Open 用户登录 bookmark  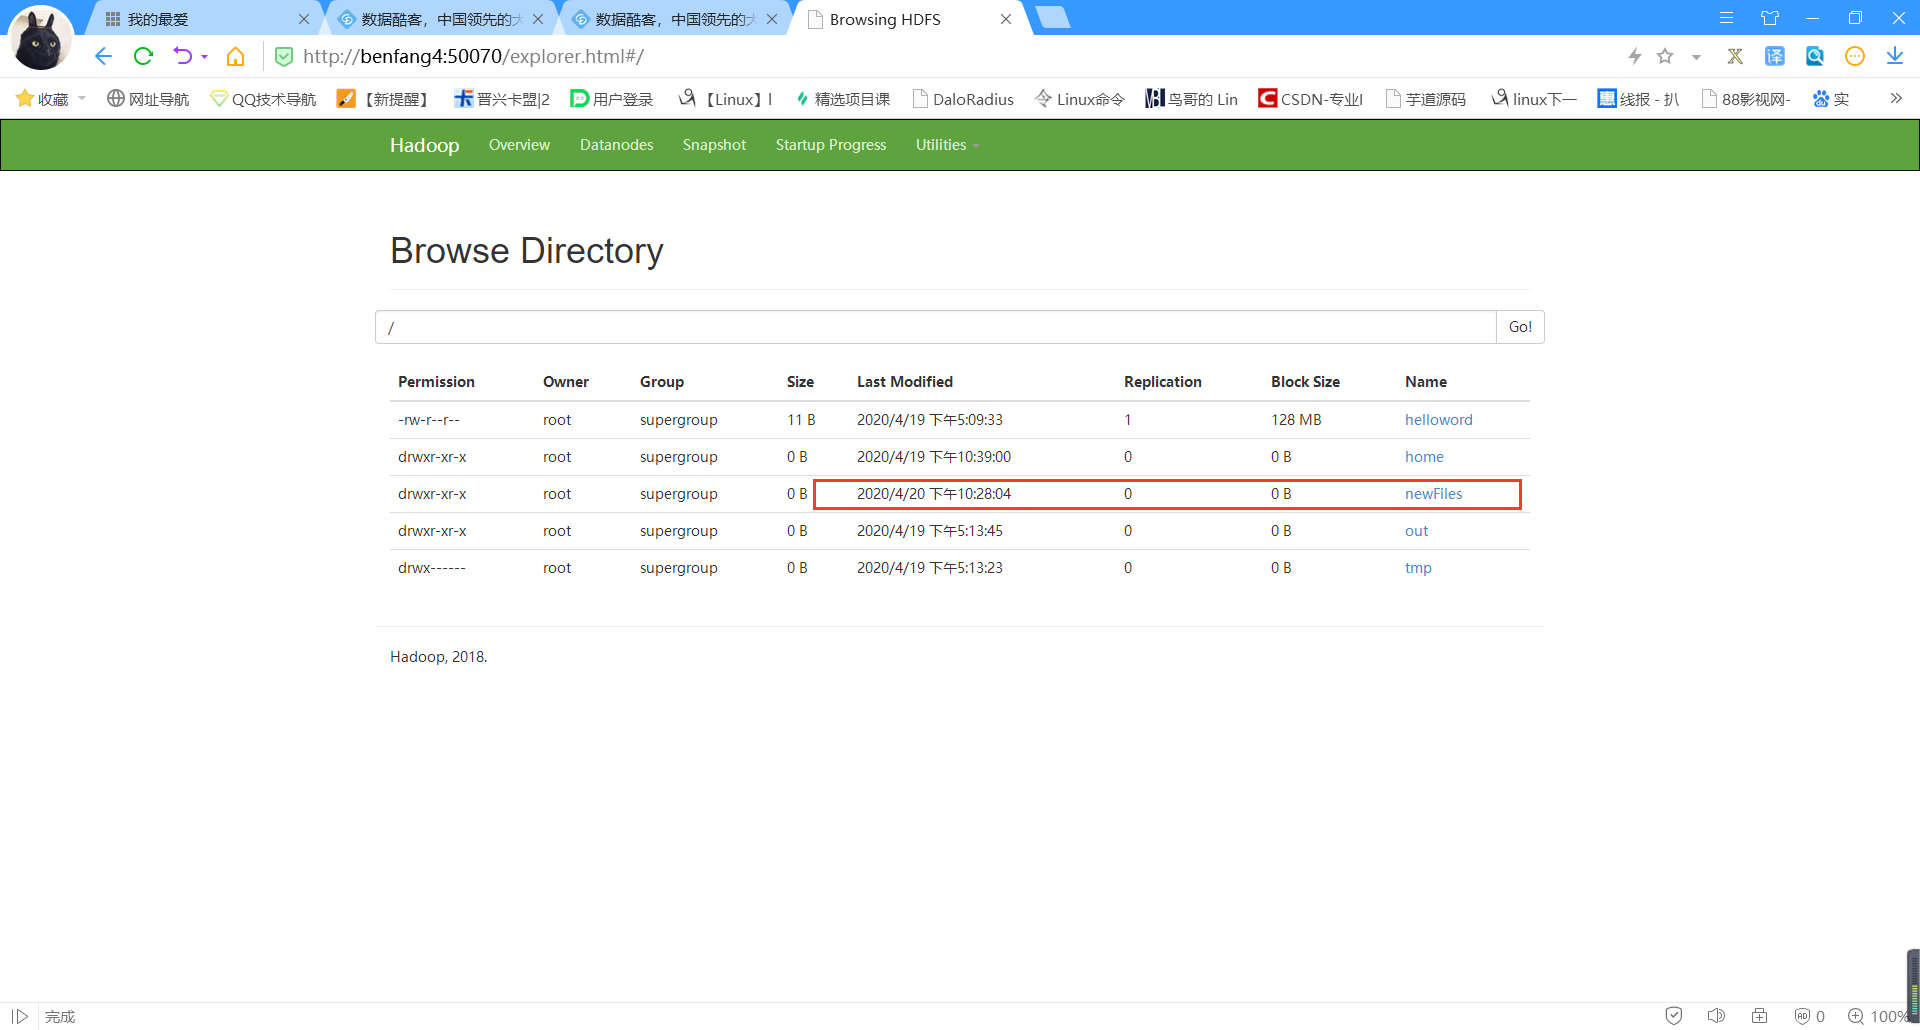click(x=611, y=99)
